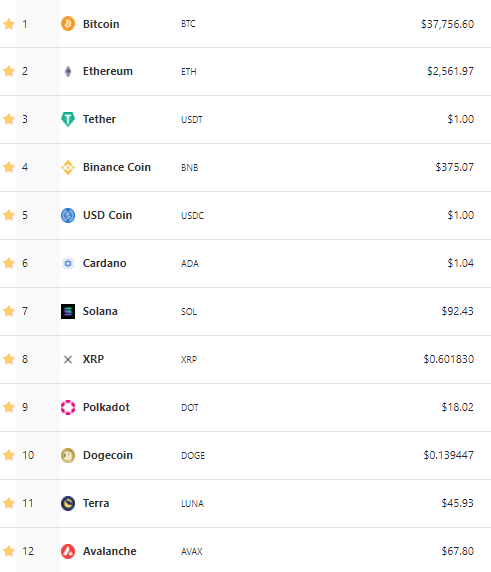Click the USD Coin blue icon
Screen dimensions: 491x572
point(68,215)
